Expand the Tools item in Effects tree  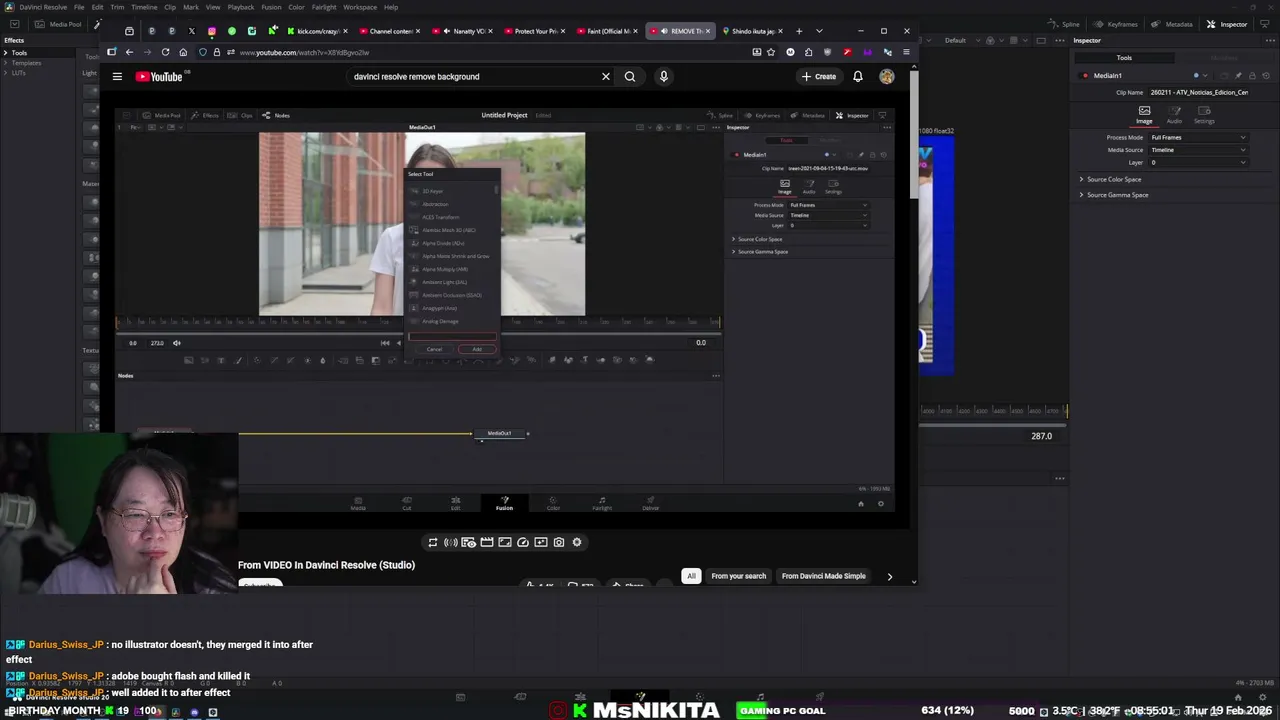(x=5, y=52)
